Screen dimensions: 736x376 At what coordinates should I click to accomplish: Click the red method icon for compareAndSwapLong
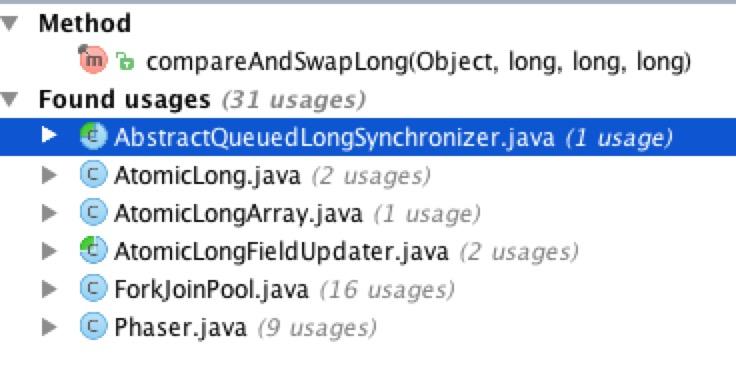[93, 60]
